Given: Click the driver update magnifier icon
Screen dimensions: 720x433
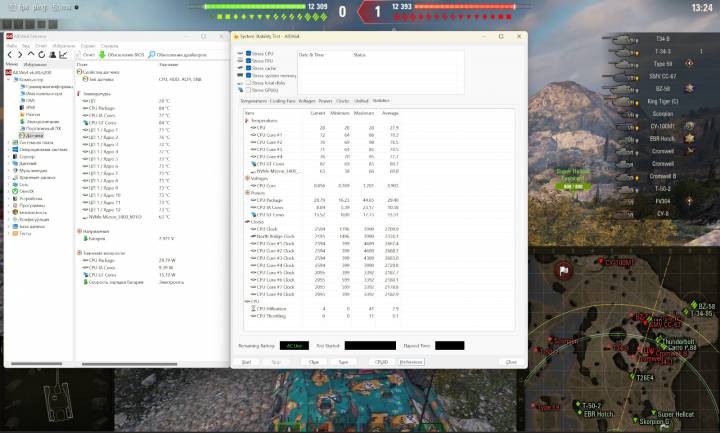Looking at the screenshot, I should (x=152, y=55).
